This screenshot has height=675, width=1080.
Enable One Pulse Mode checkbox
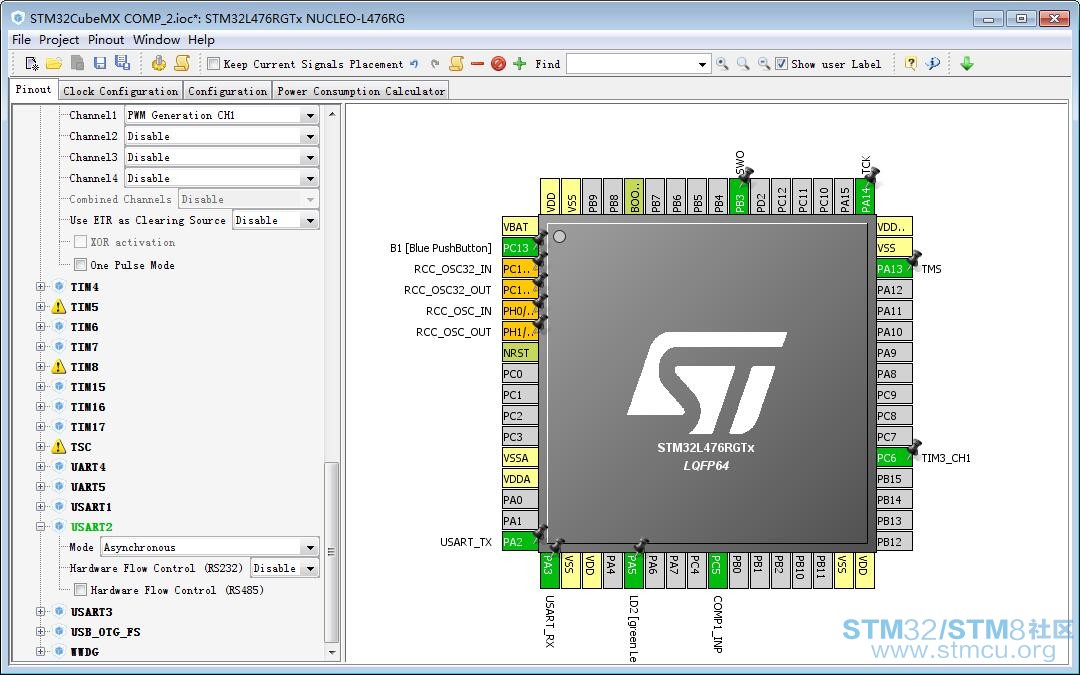click(x=81, y=264)
